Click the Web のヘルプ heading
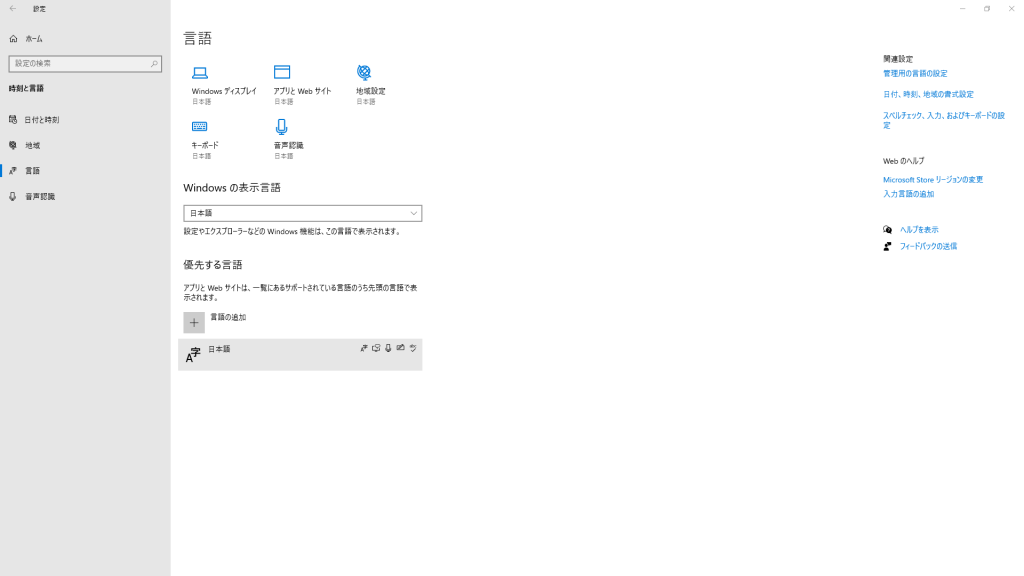 pos(903,161)
